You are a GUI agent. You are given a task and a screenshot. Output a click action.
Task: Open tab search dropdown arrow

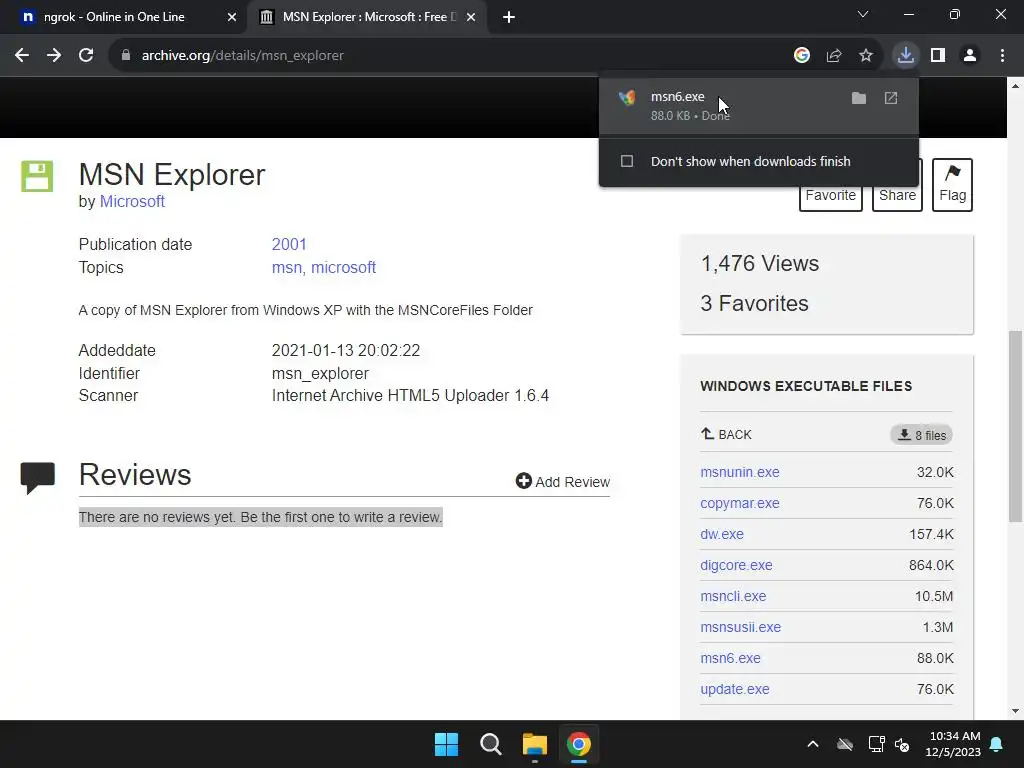click(863, 14)
